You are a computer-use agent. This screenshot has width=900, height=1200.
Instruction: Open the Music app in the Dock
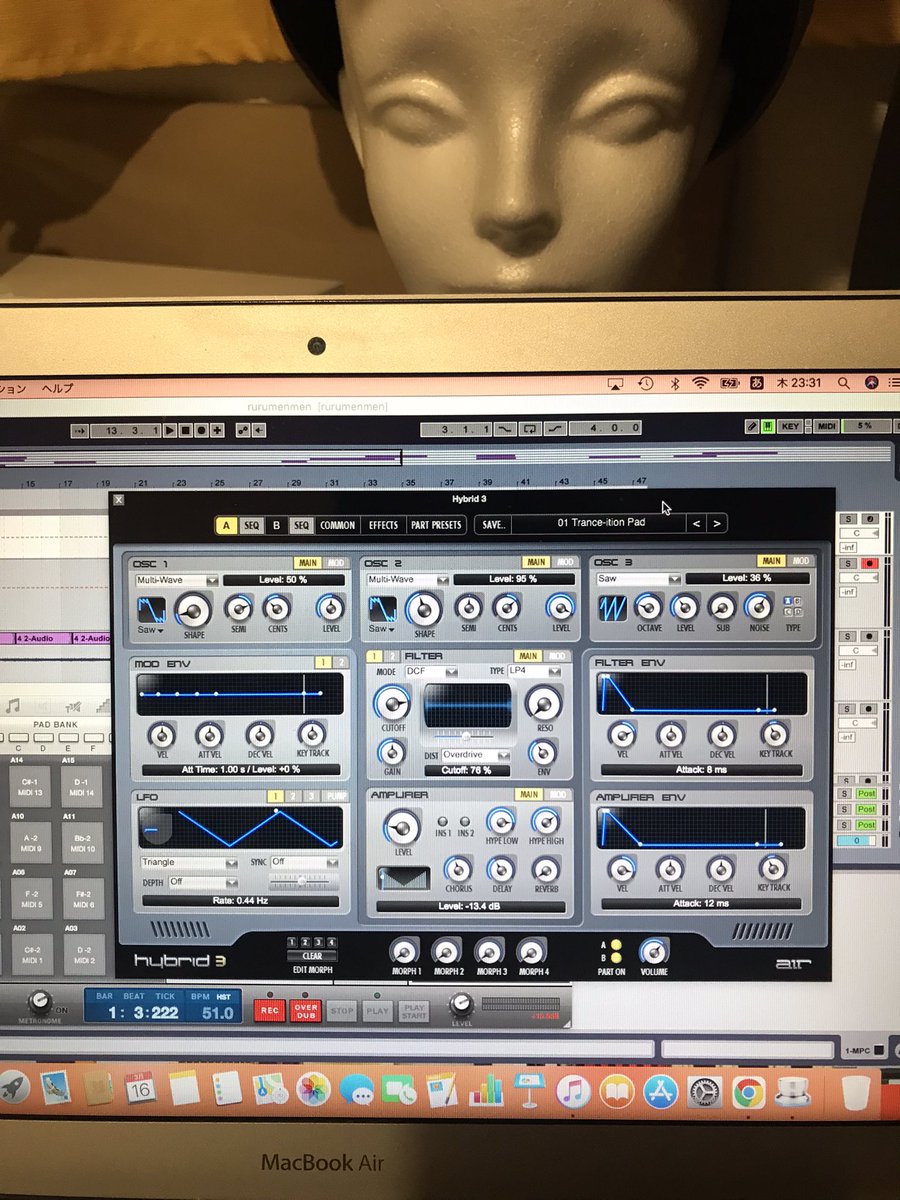[573, 1090]
